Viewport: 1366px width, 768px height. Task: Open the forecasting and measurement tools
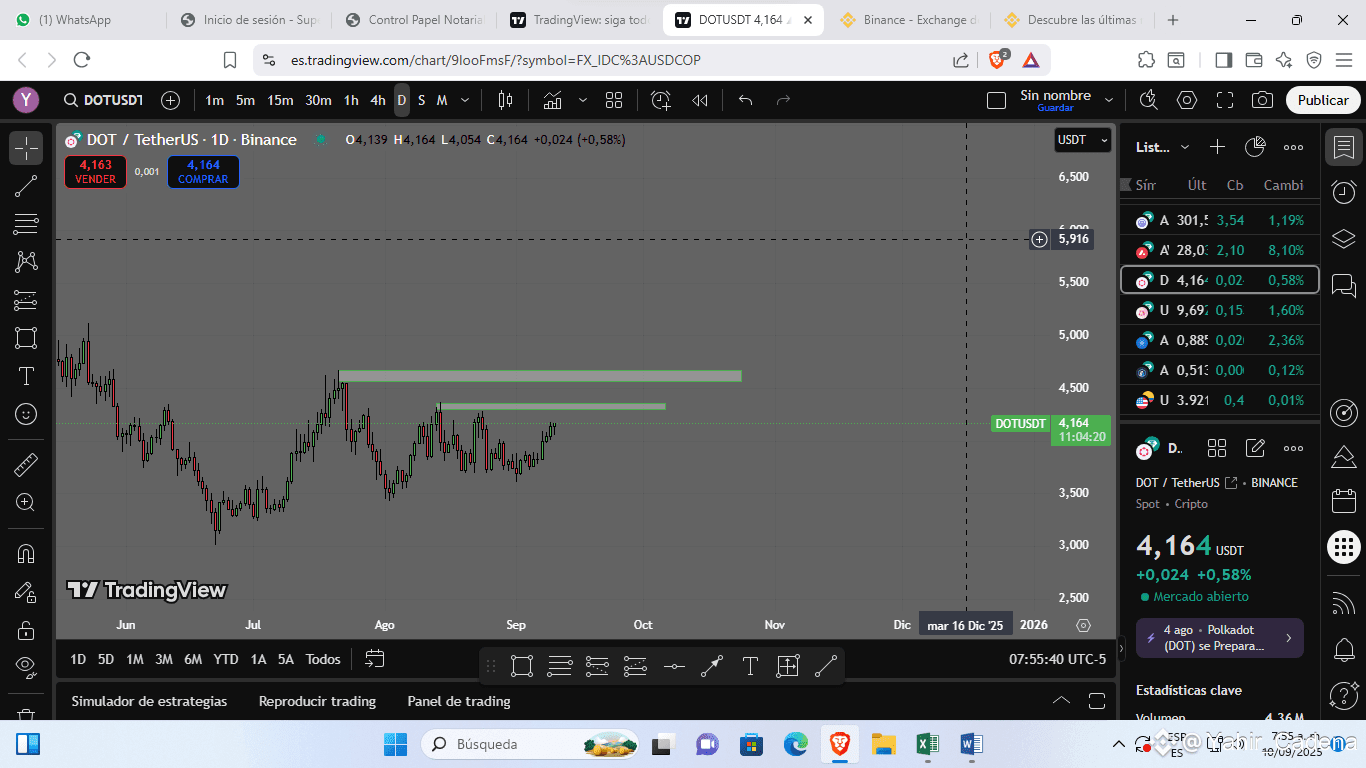[26, 300]
